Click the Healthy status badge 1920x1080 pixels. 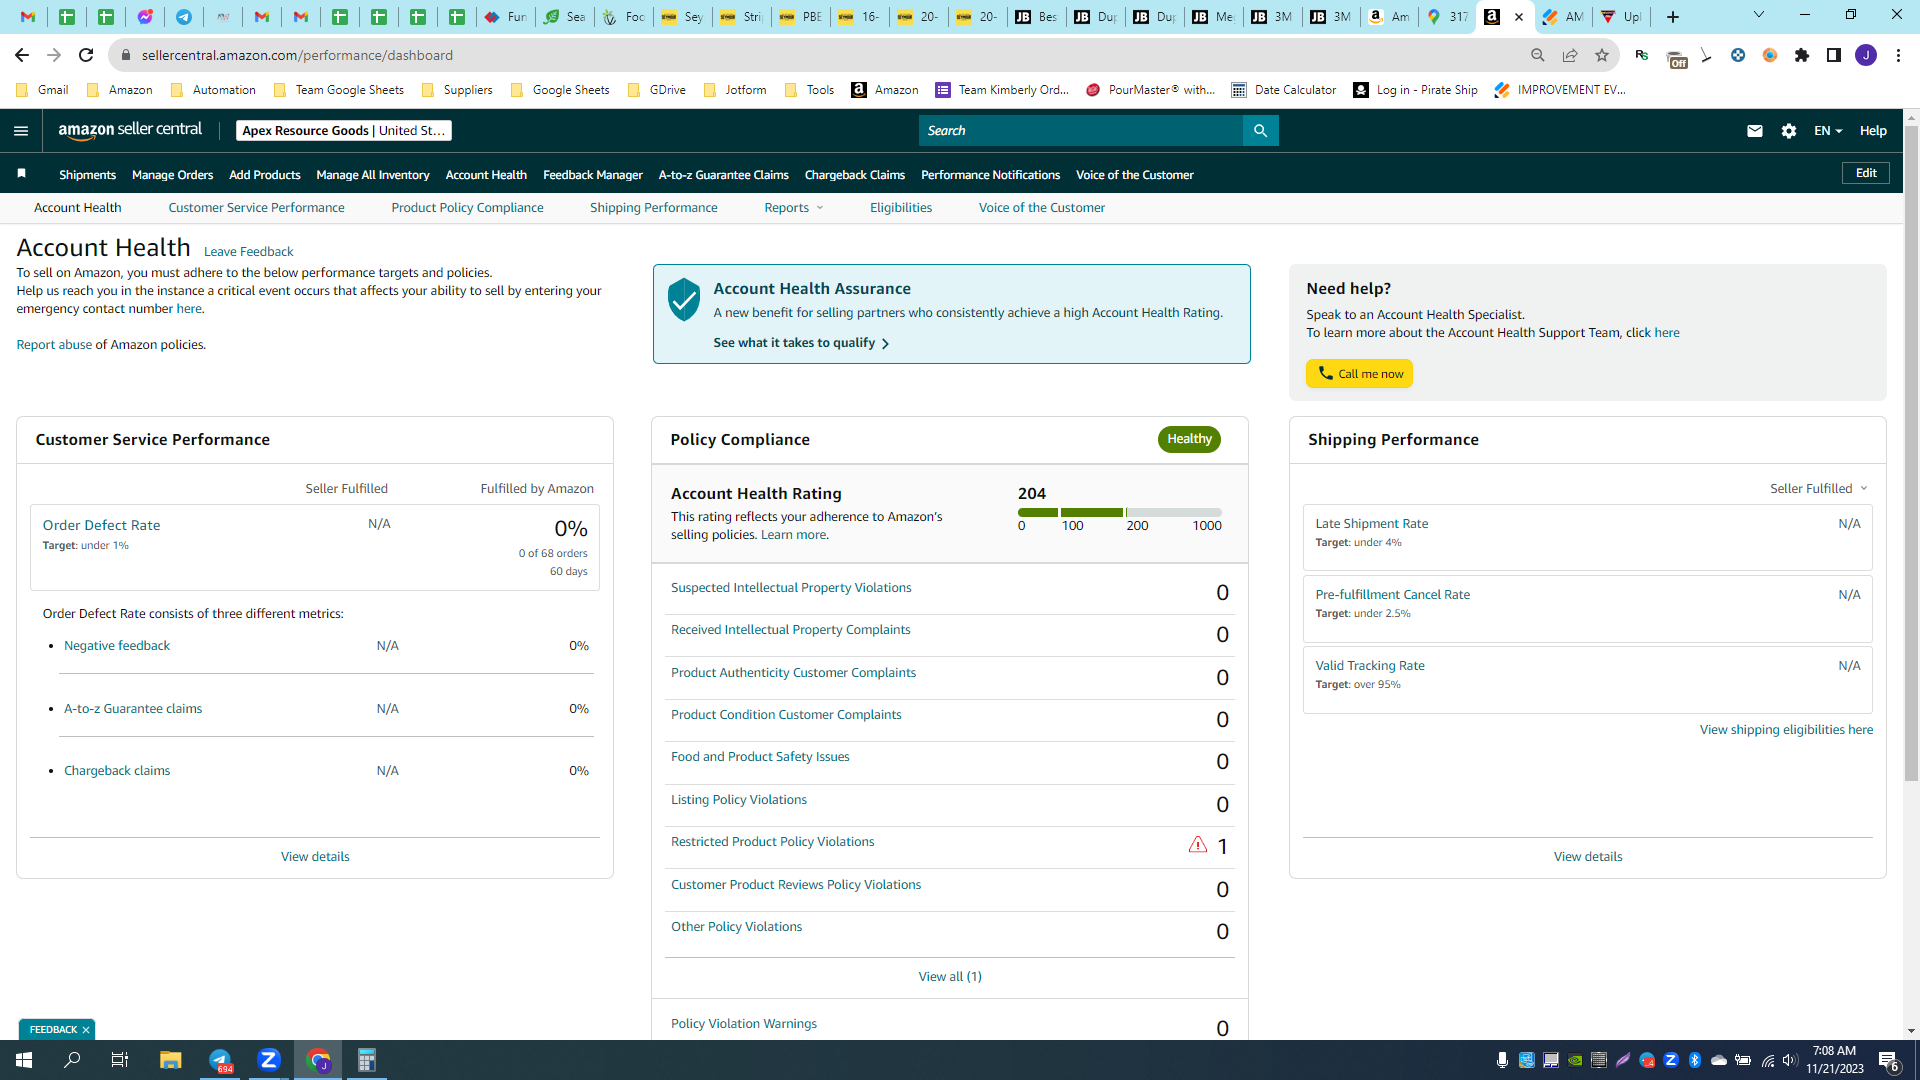(x=1189, y=439)
